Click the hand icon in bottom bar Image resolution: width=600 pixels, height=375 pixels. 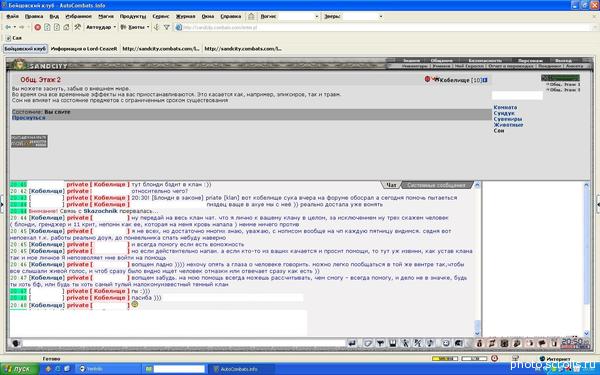[x=530, y=343]
